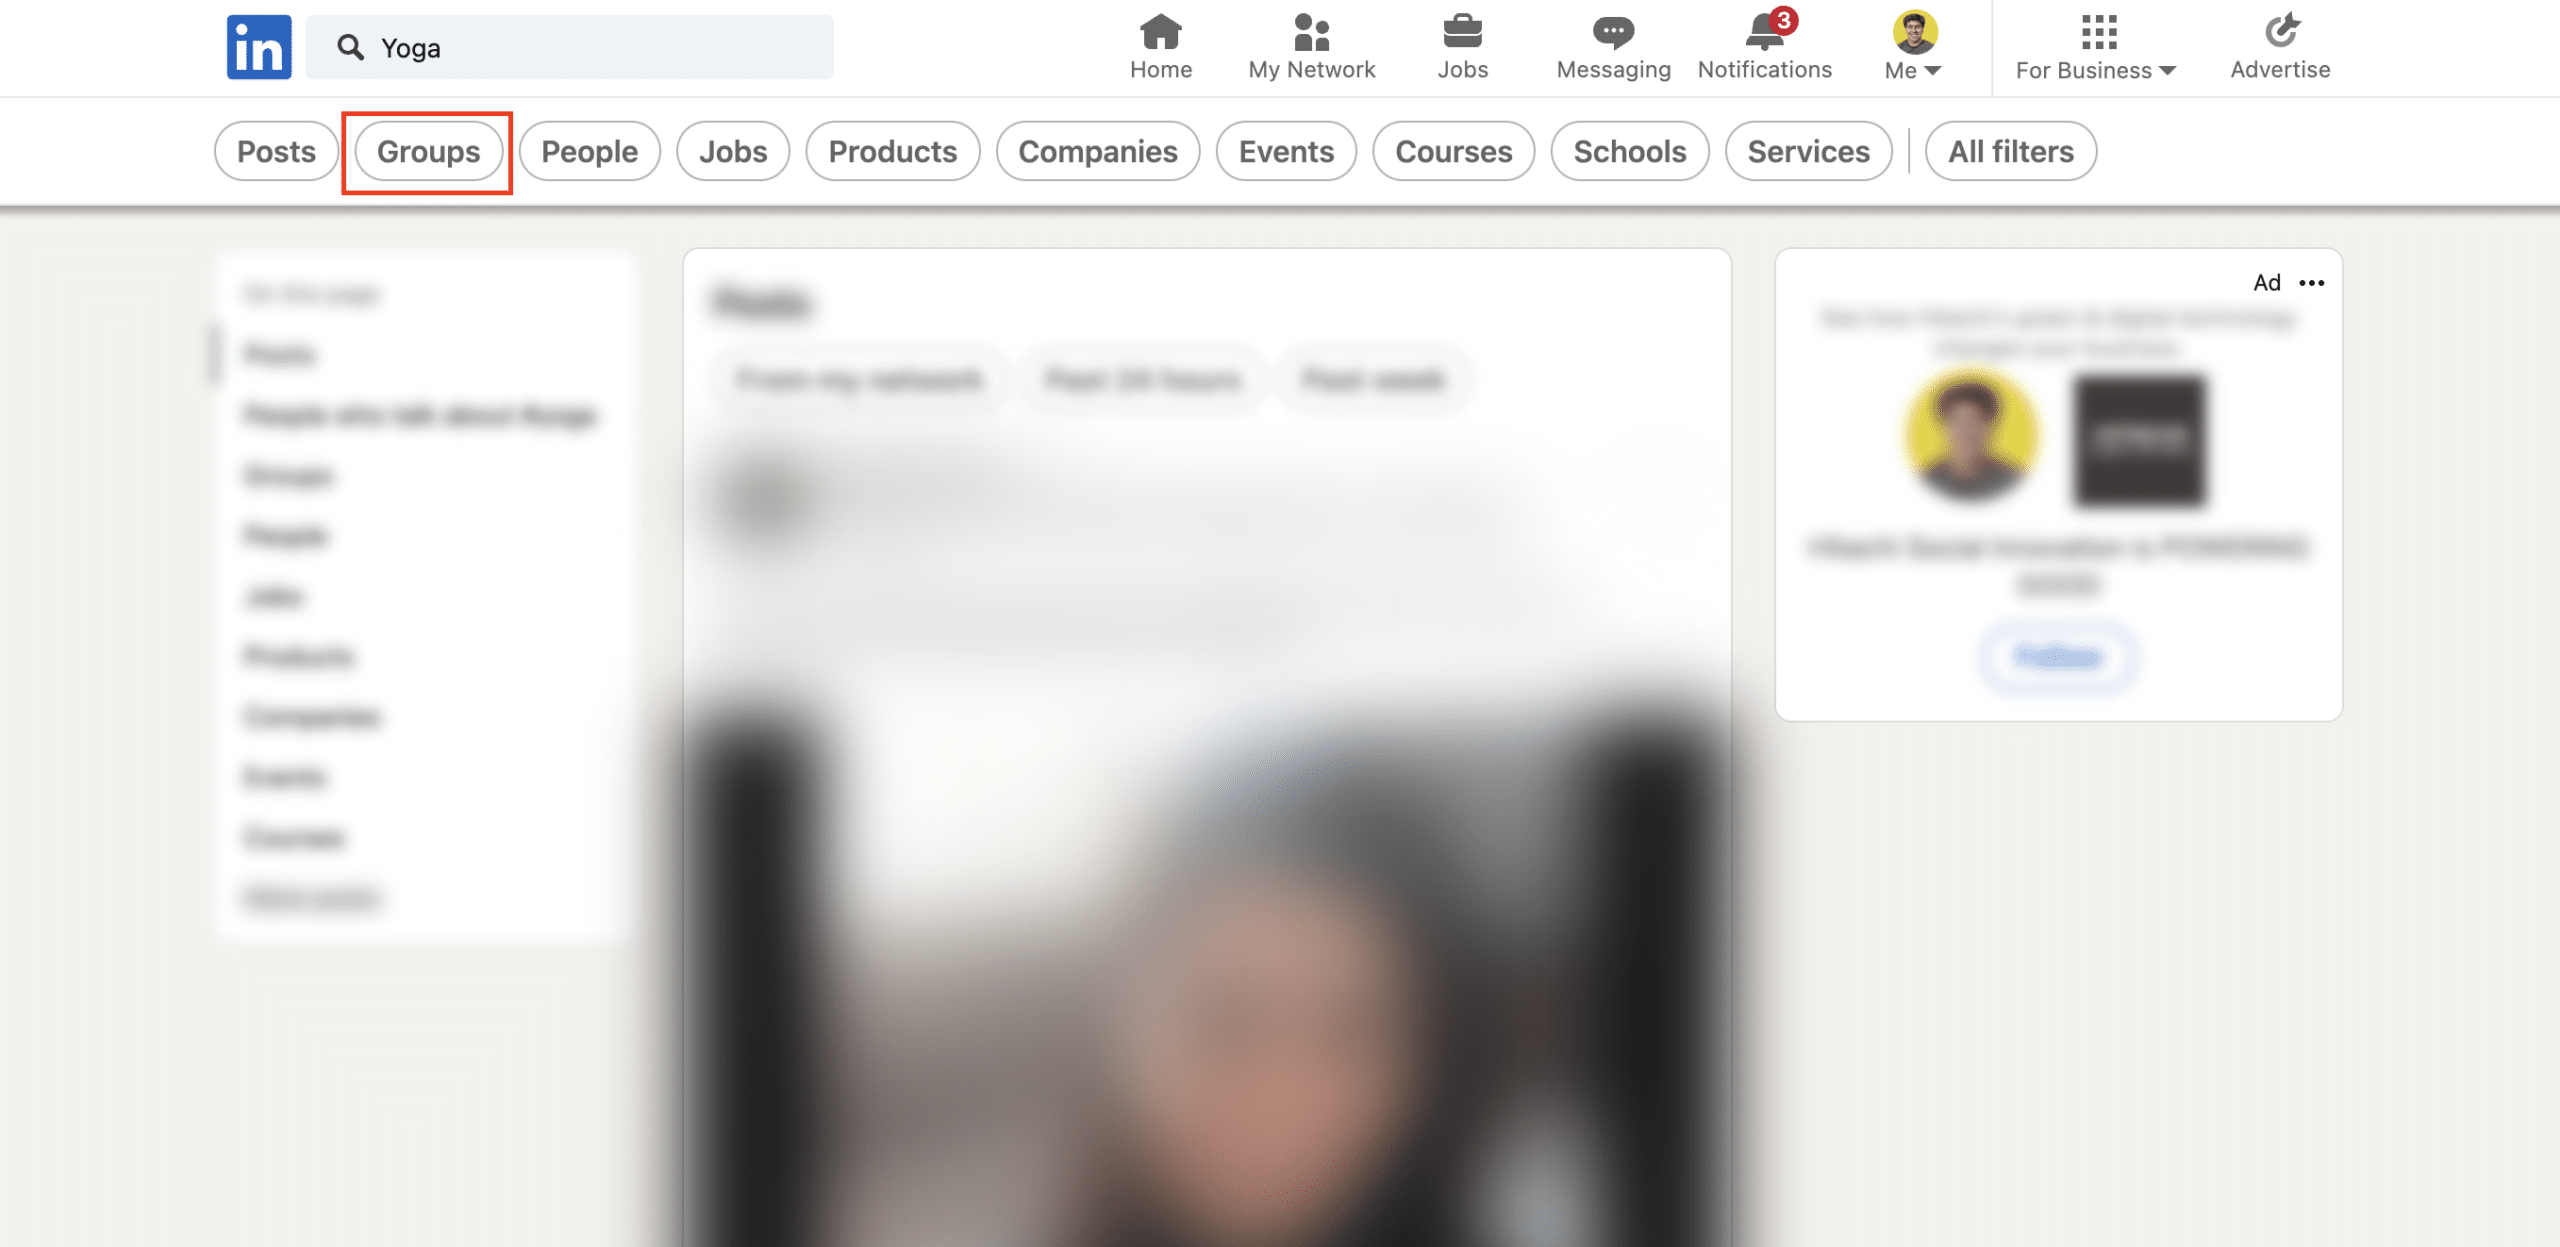The height and width of the screenshot is (1247, 2560).
Task: Expand the For Business dropdown
Action: [2096, 47]
